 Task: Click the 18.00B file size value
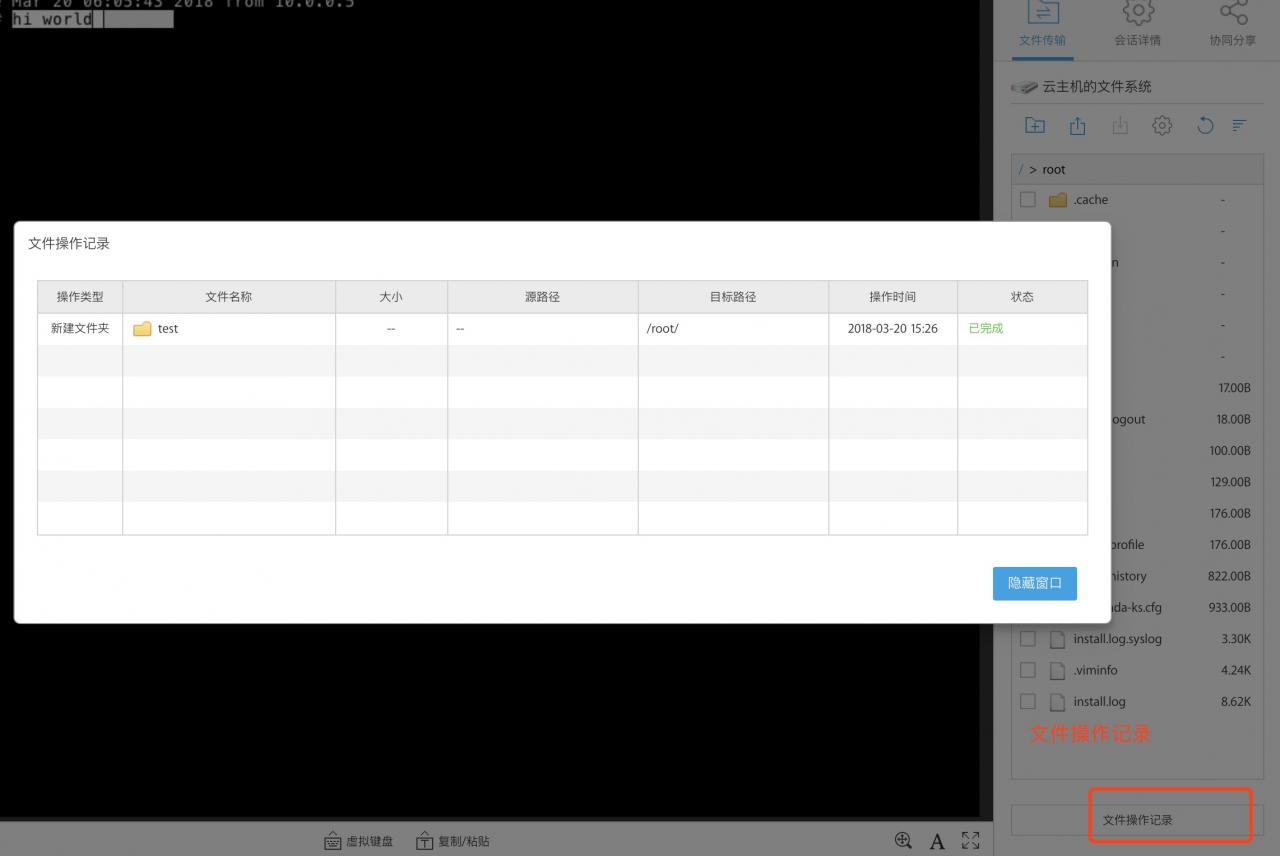(x=1234, y=420)
